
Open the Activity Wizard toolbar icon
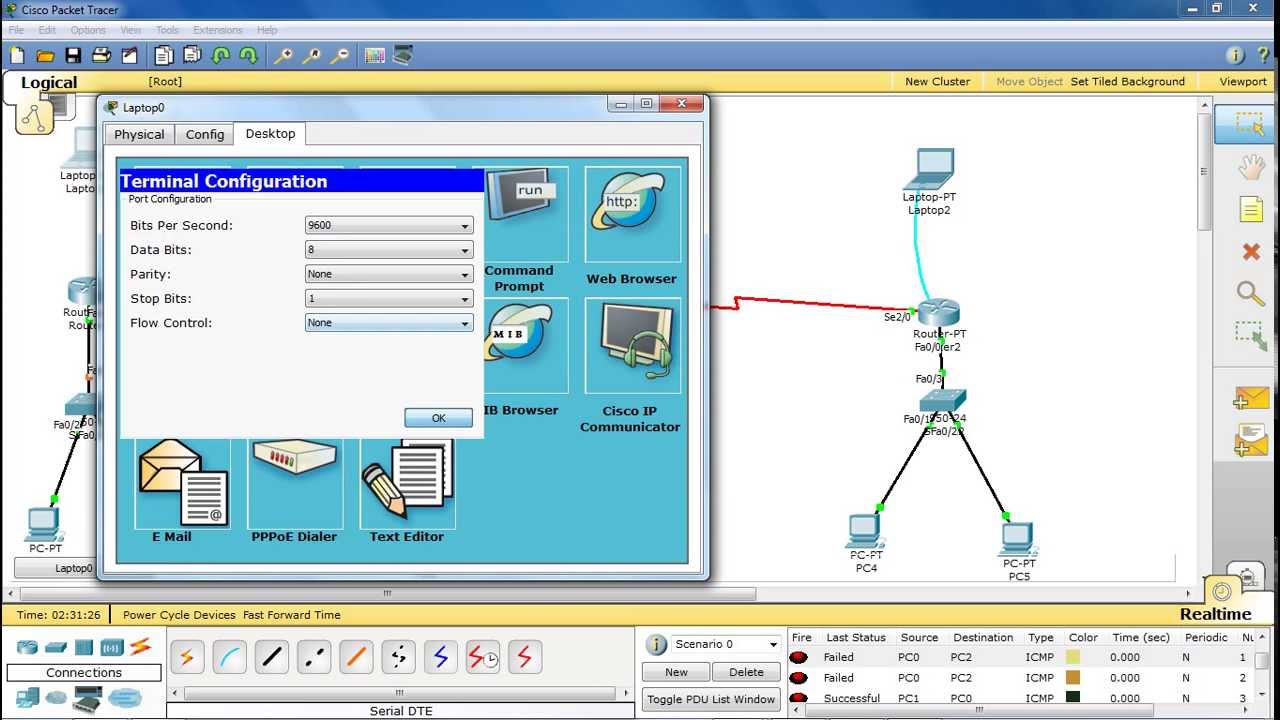129,56
